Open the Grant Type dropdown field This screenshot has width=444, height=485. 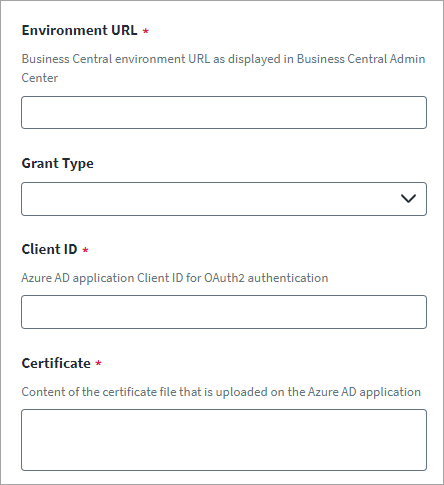click(x=224, y=199)
